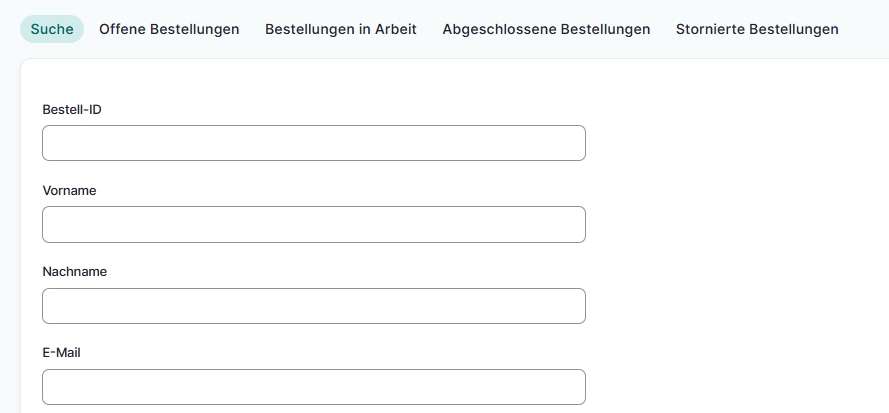This screenshot has height=413, width=889.
Task: Activate the highlighted Suche search tab
Action: tap(52, 29)
